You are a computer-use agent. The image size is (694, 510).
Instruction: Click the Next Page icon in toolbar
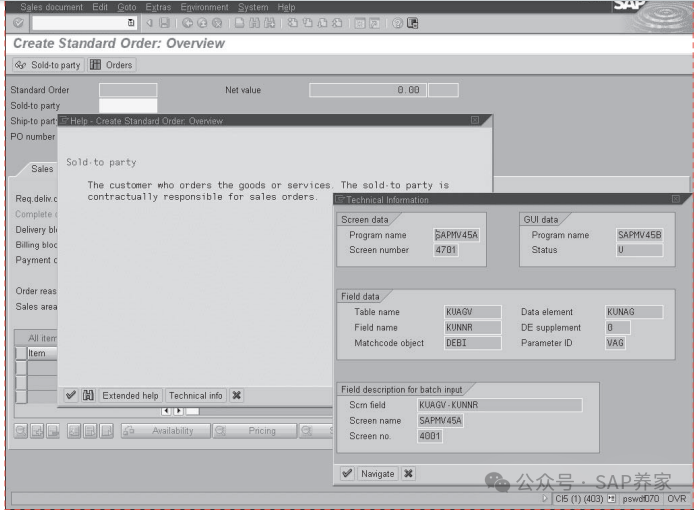click(x=322, y=23)
